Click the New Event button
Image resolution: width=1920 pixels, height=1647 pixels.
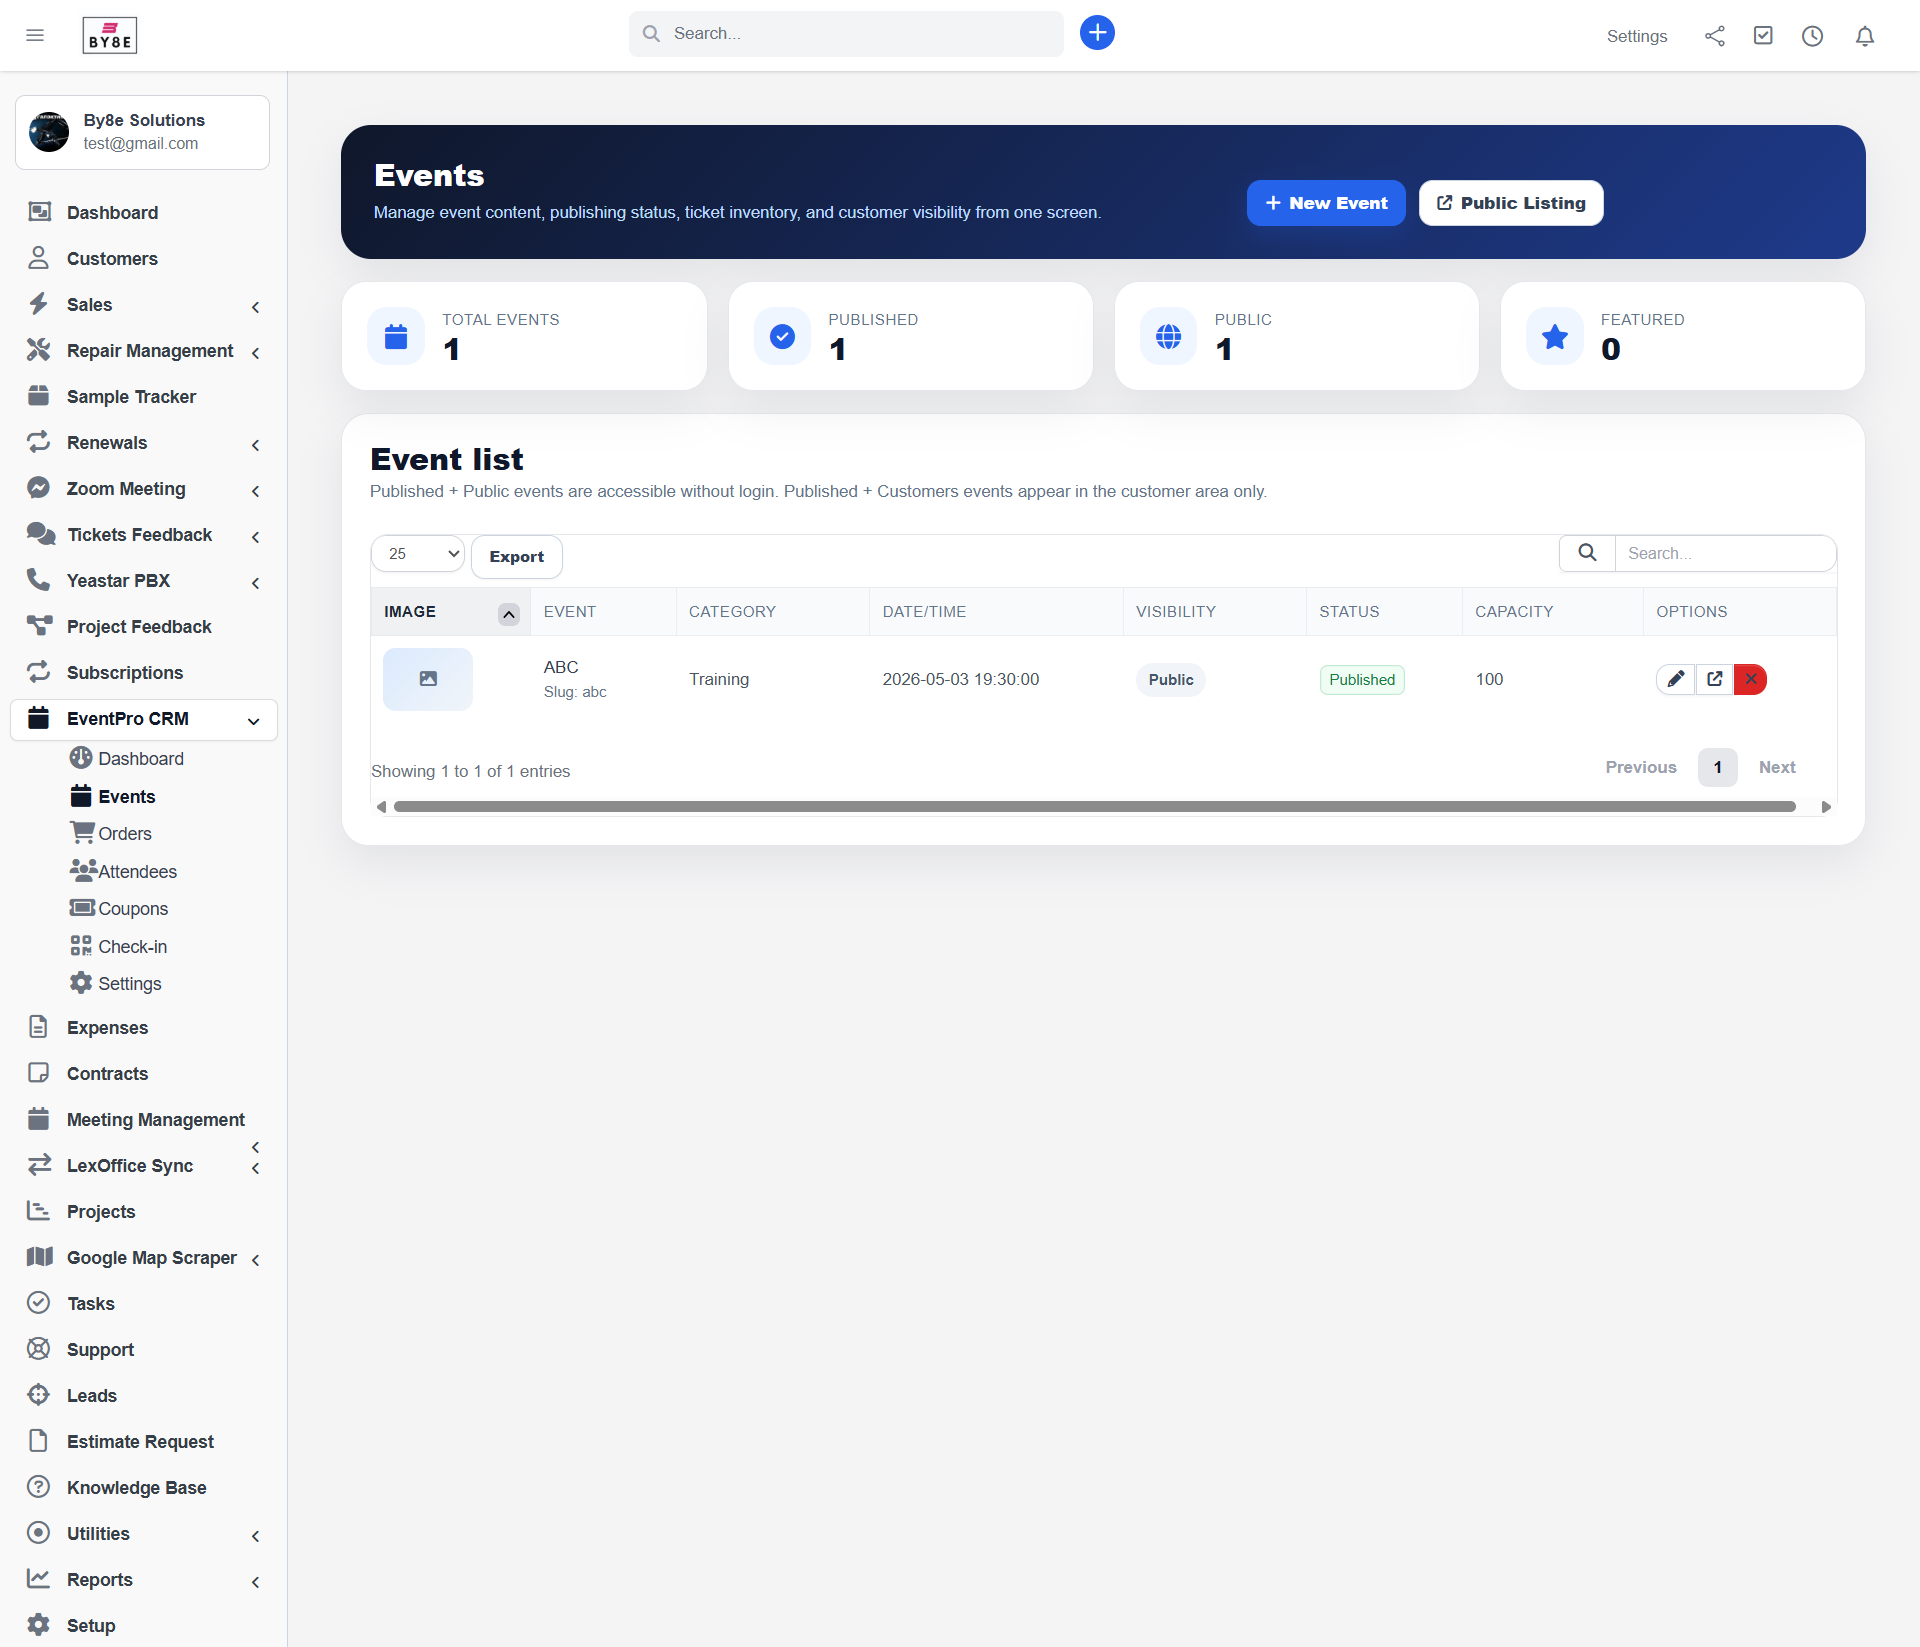[1325, 203]
